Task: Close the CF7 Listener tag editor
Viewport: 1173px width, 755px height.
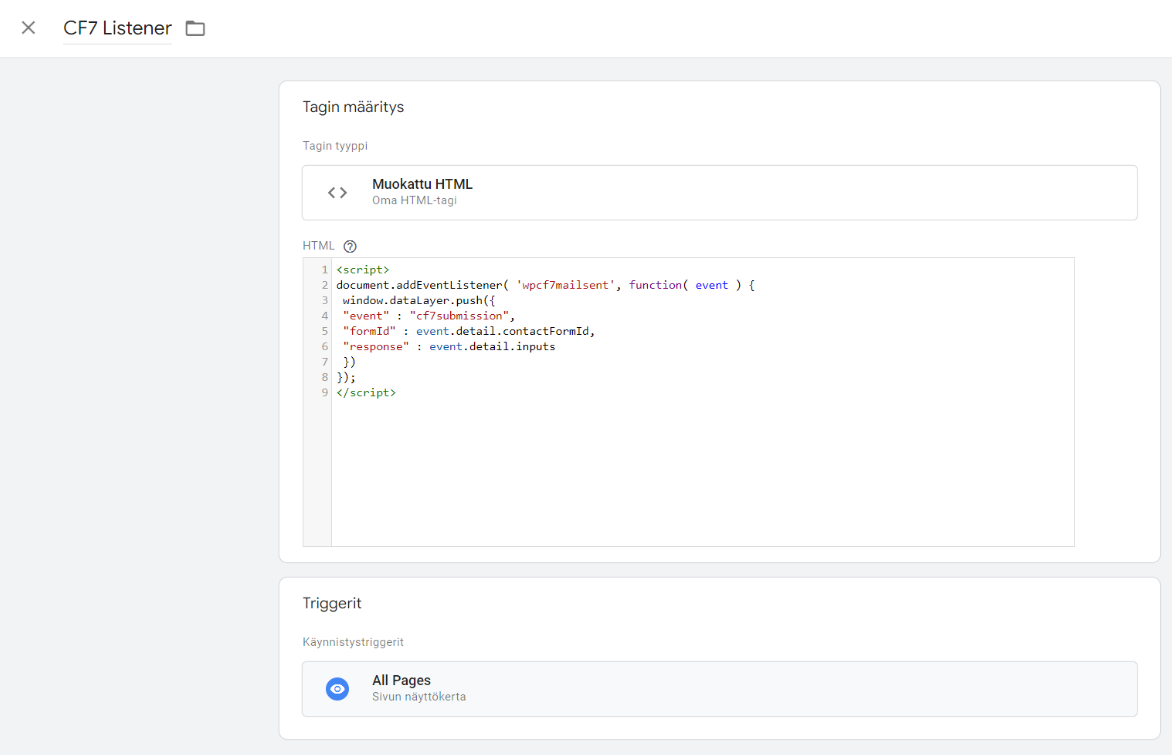Action: (x=28, y=28)
